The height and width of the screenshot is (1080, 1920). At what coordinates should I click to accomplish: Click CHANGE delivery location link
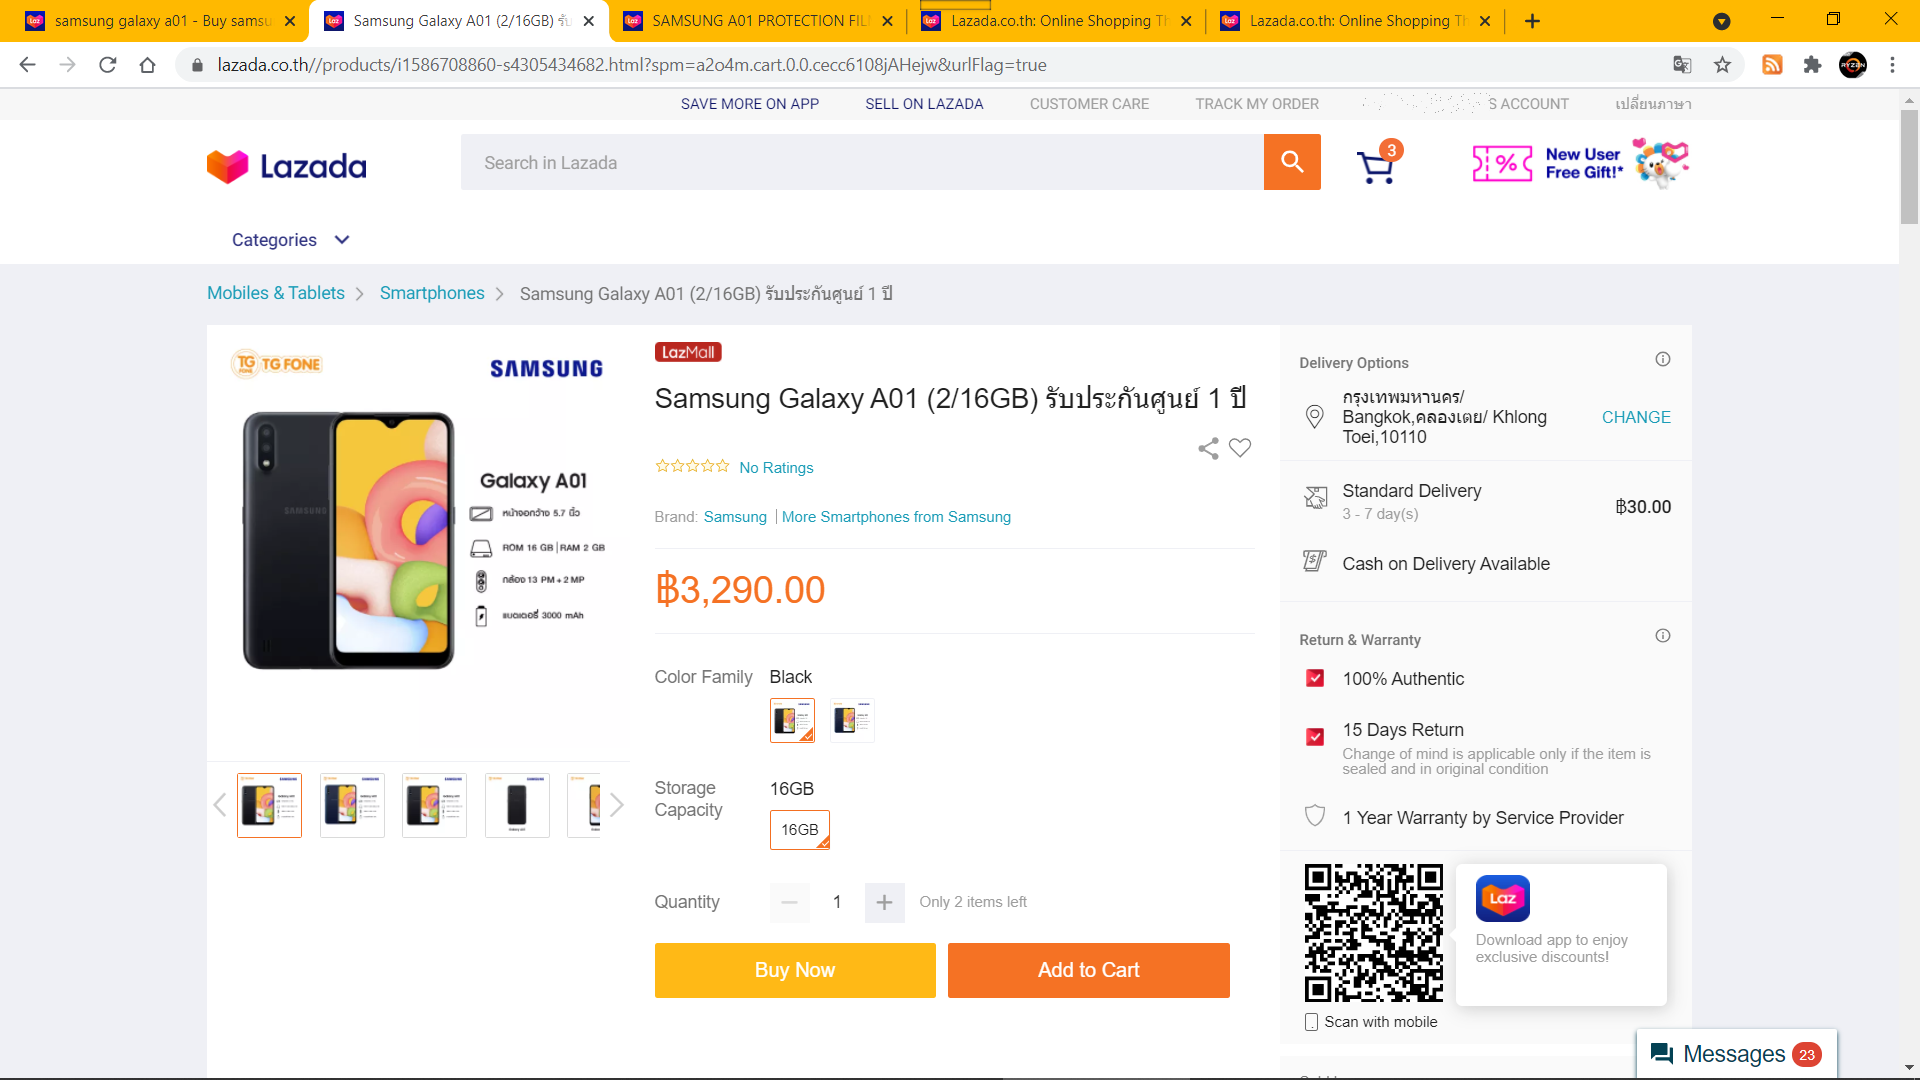pyautogui.click(x=1636, y=418)
